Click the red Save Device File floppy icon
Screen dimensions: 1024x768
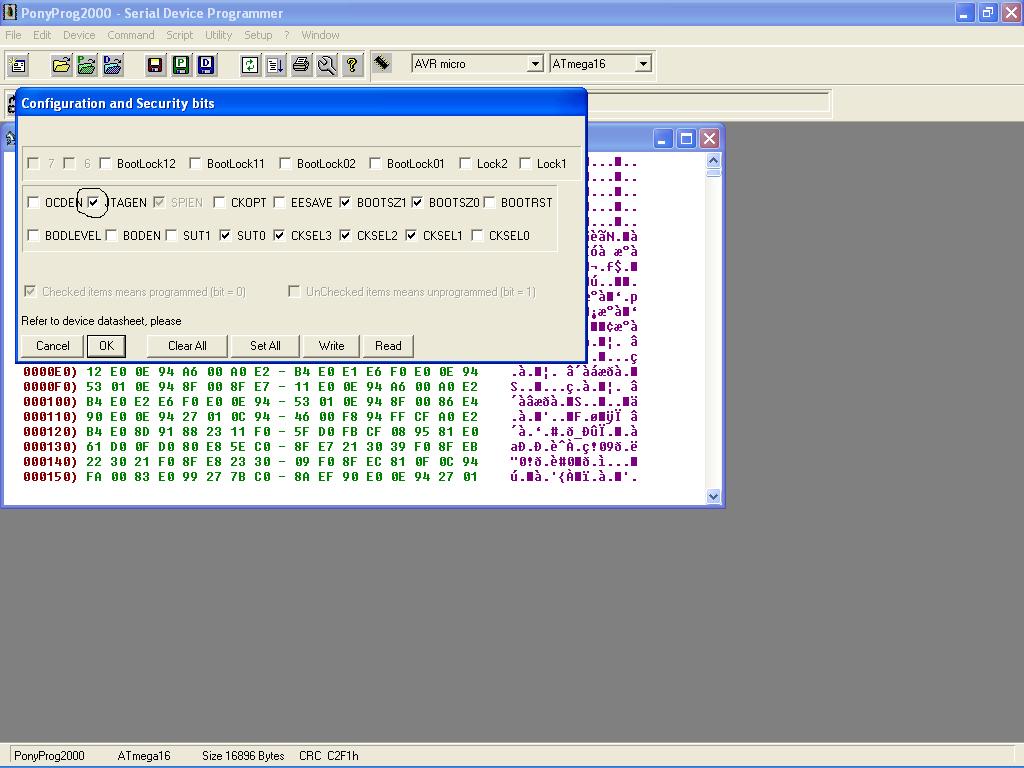pos(155,65)
